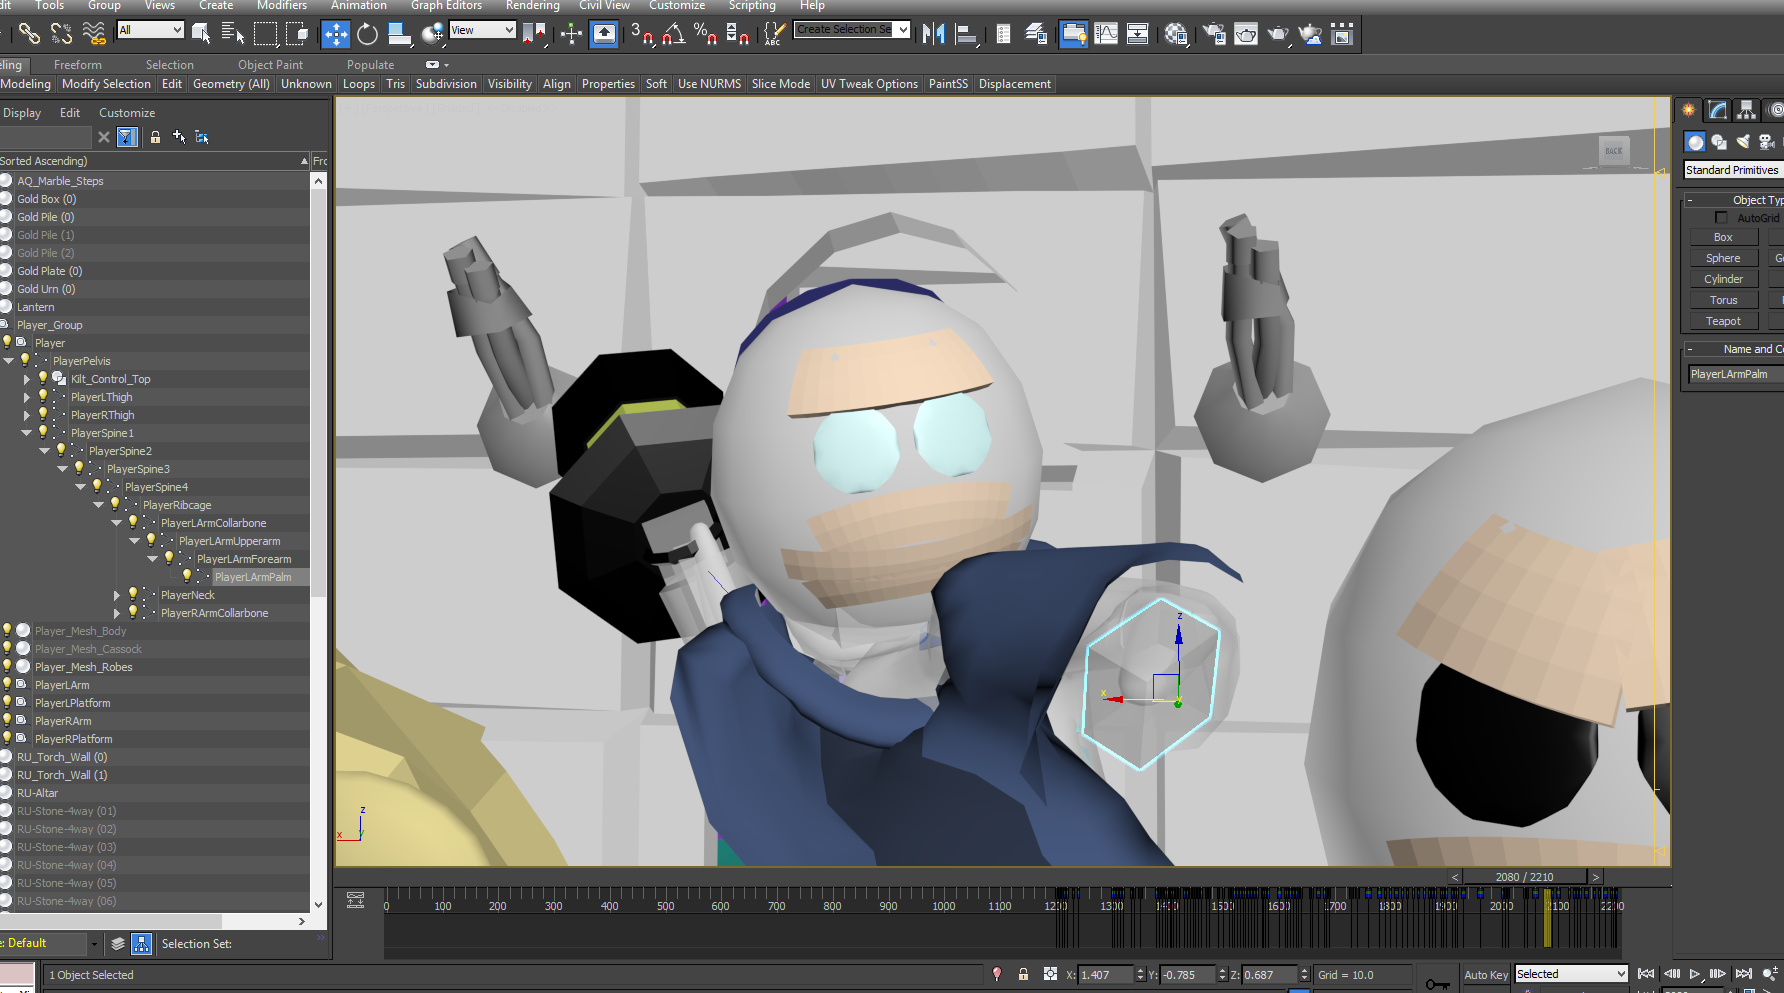Toggle Angle Snap on the main toolbar
The height and width of the screenshot is (993, 1784).
(x=674, y=34)
